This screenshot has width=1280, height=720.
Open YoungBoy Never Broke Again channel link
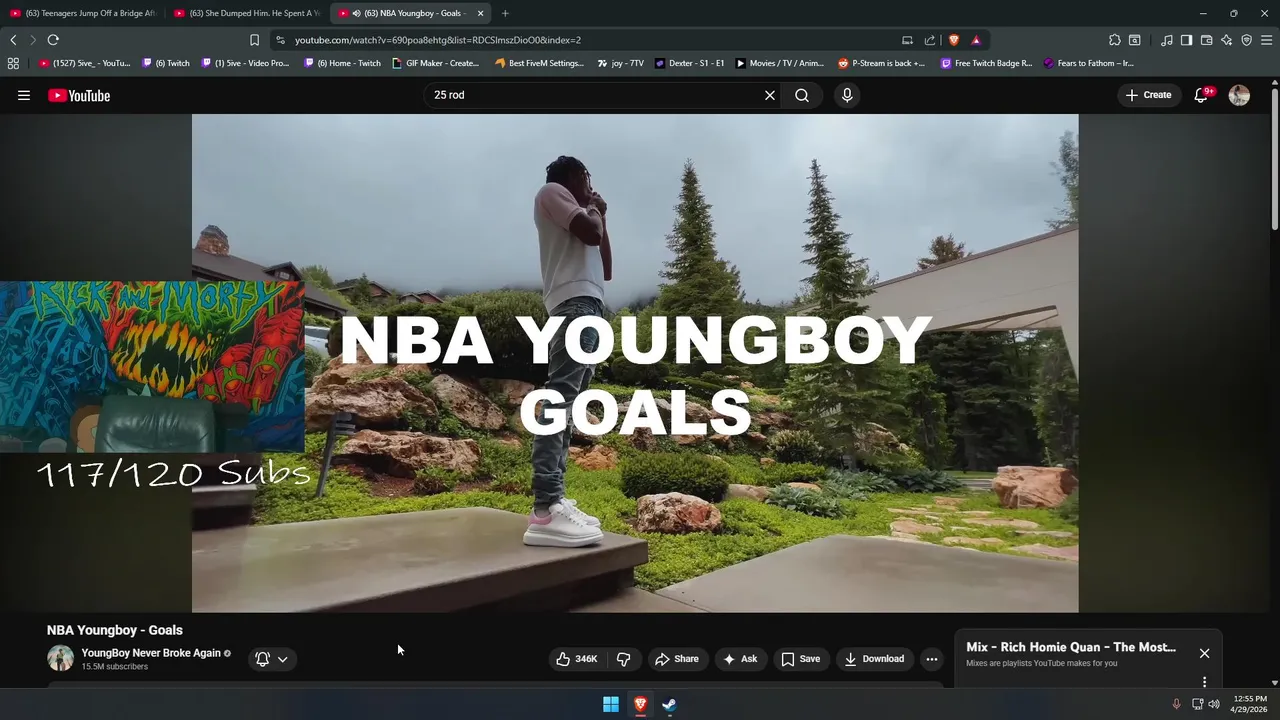point(151,653)
